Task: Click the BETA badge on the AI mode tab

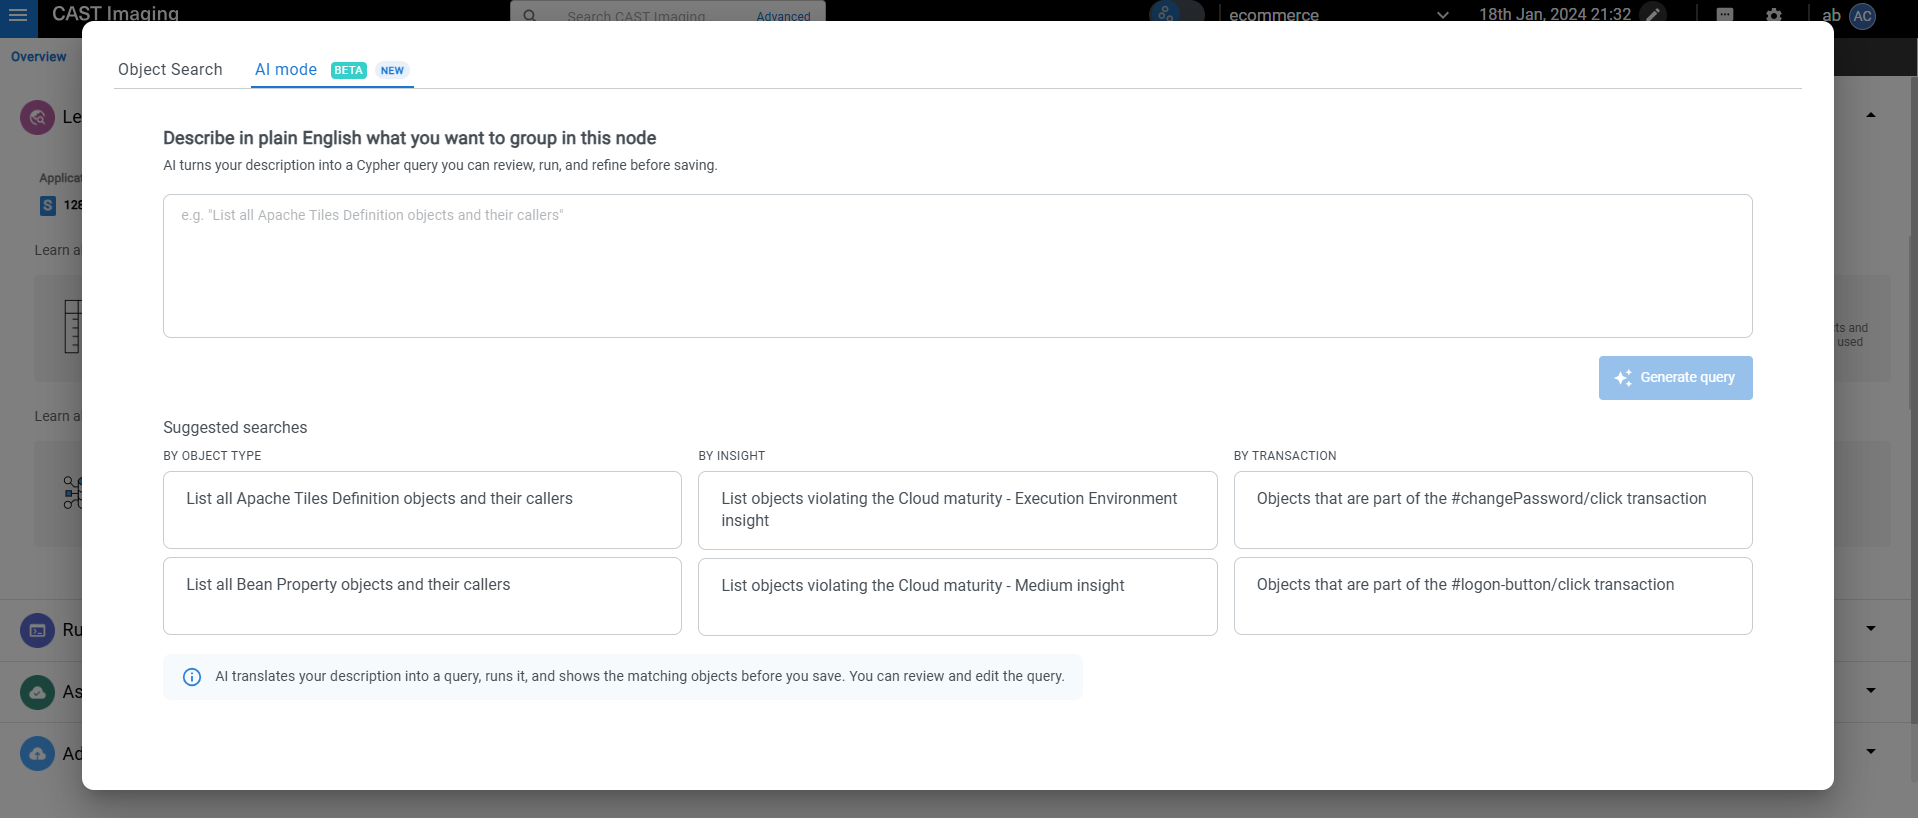Action: tap(349, 70)
